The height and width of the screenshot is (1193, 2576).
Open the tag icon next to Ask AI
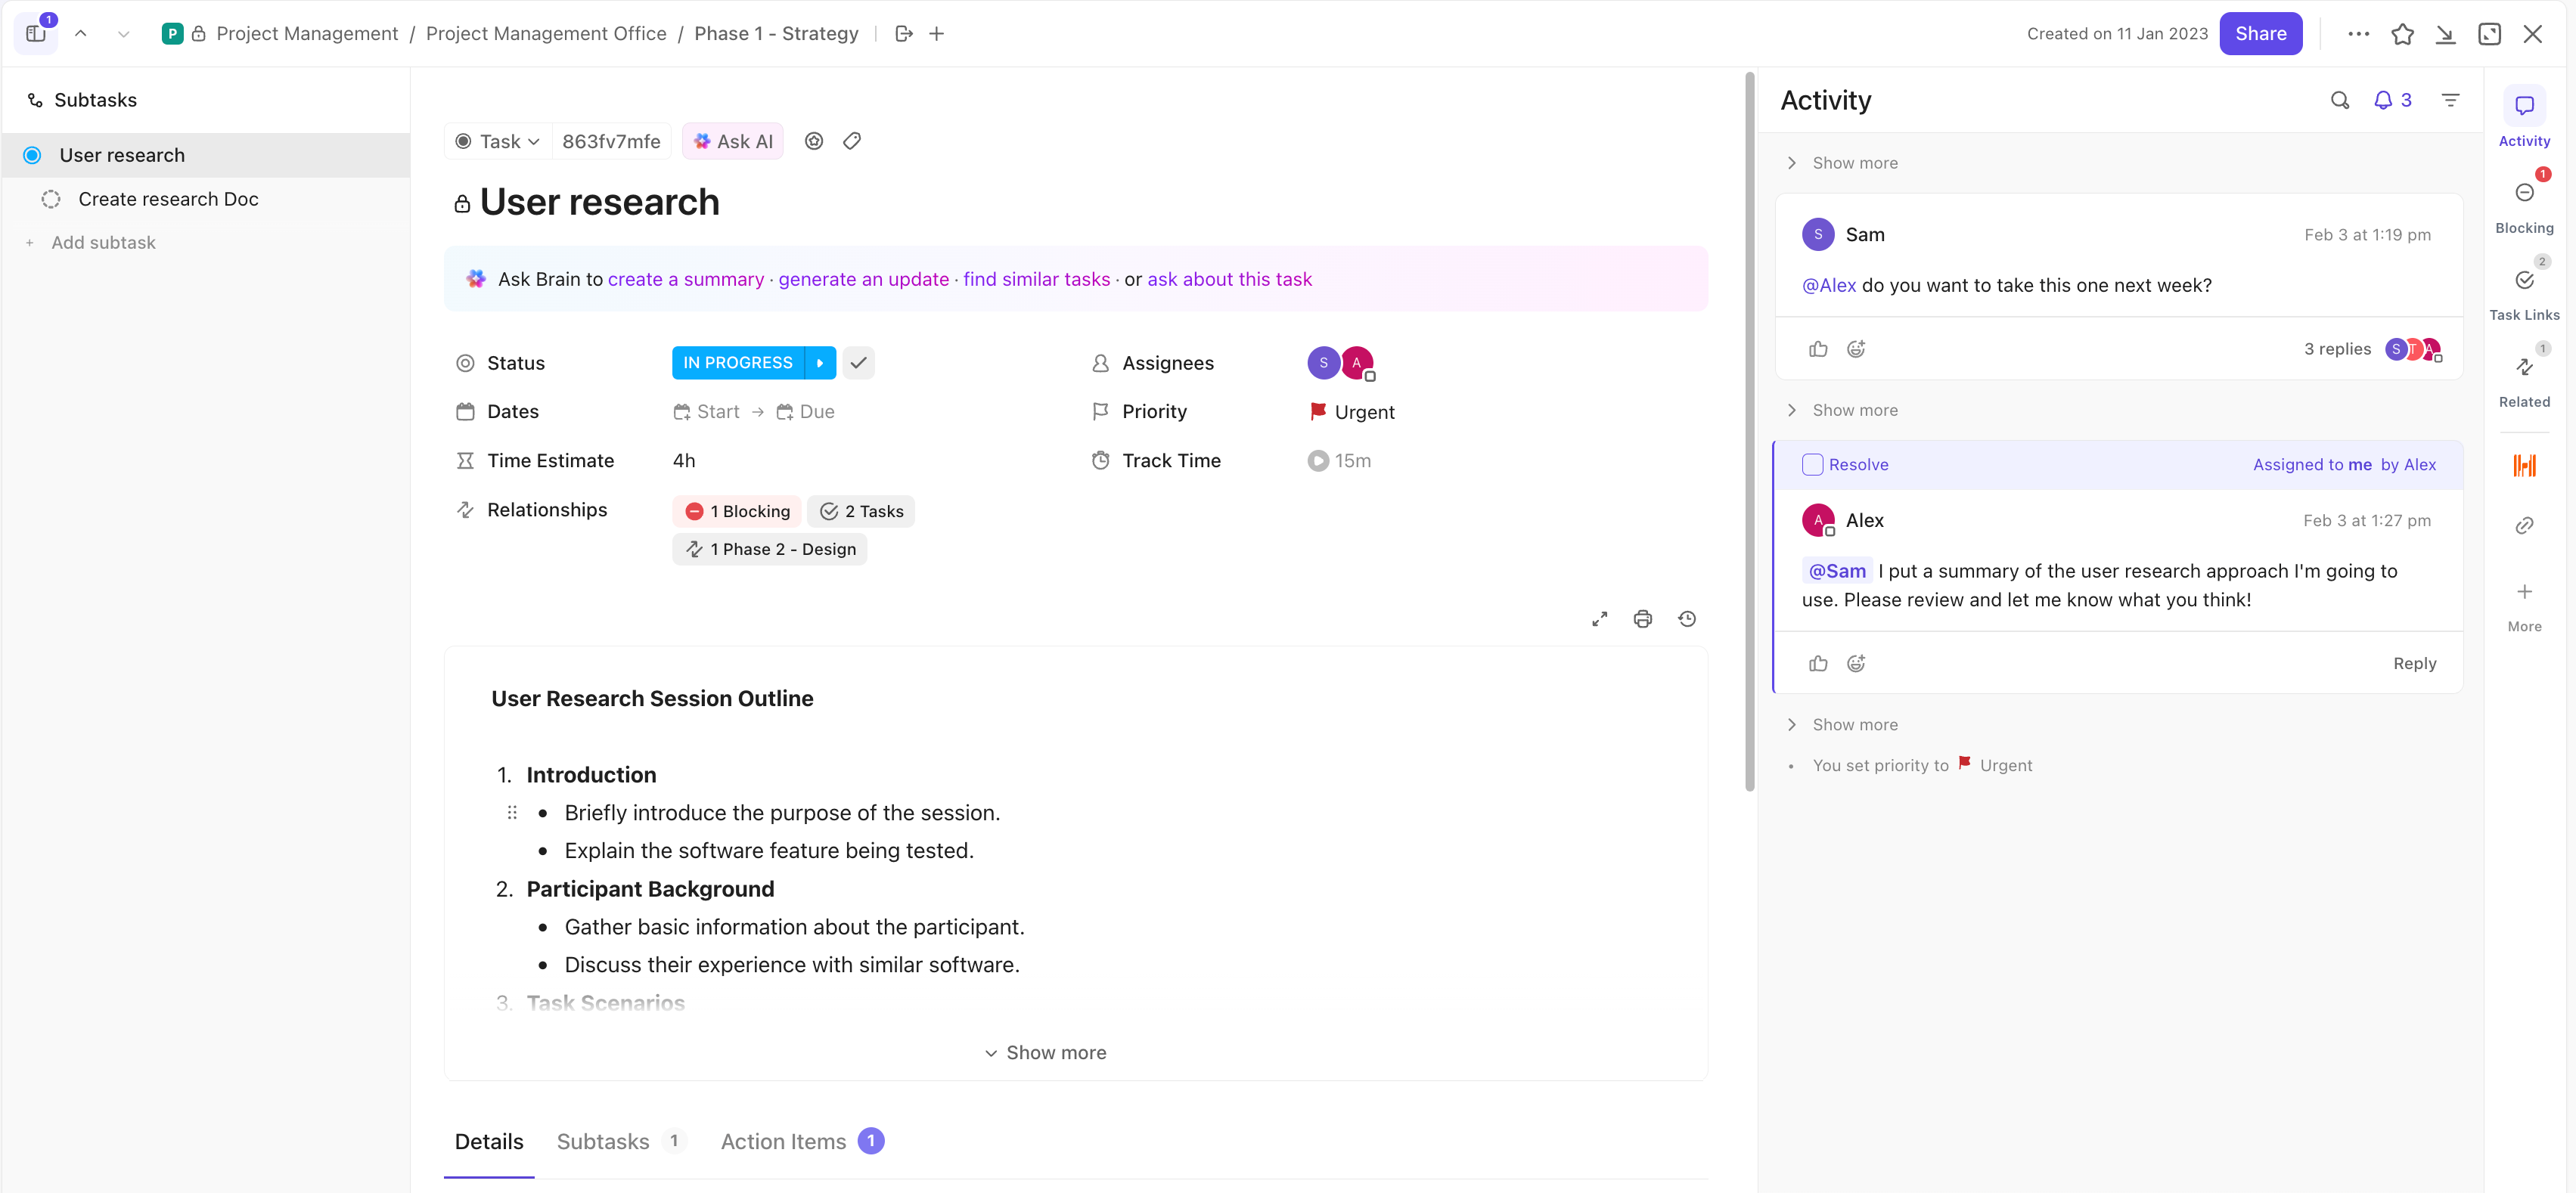click(852, 141)
